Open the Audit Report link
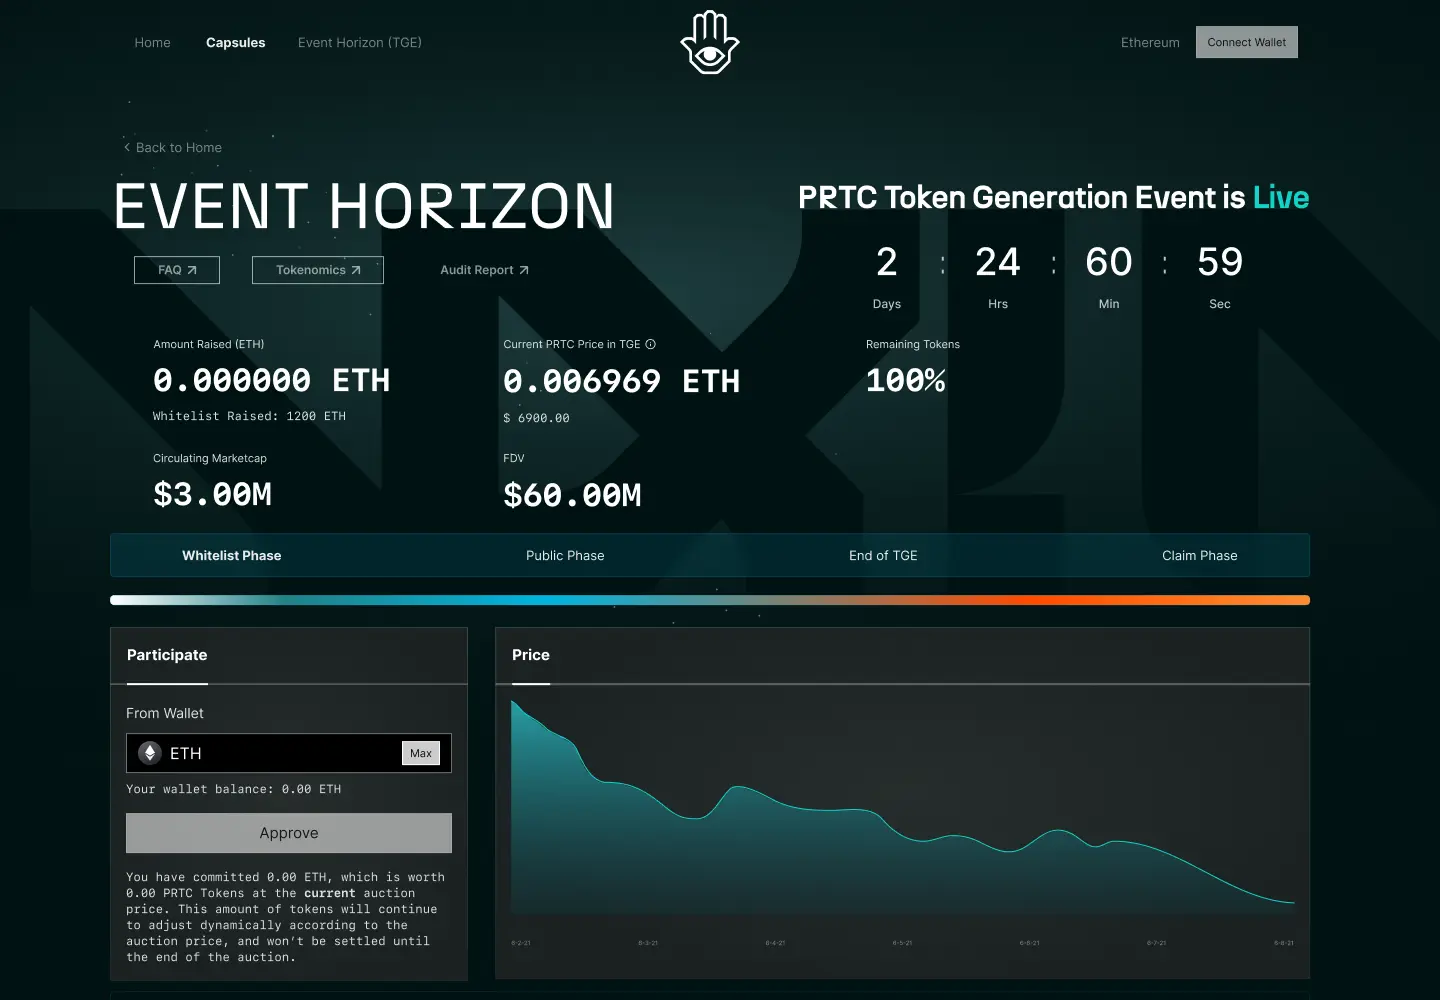Viewport: 1440px width, 1000px height. [x=484, y=270]
